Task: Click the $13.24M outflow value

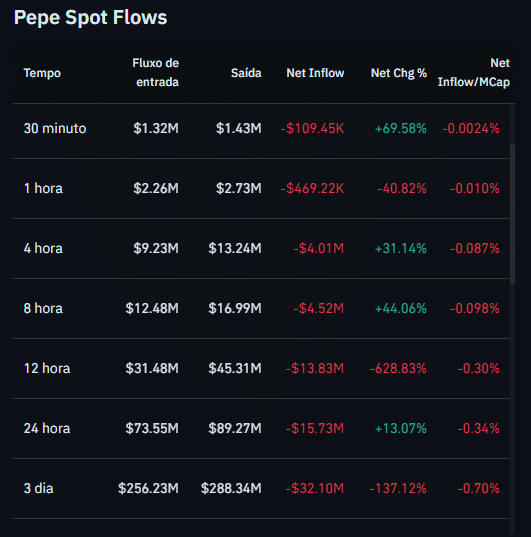Action: 235,248
